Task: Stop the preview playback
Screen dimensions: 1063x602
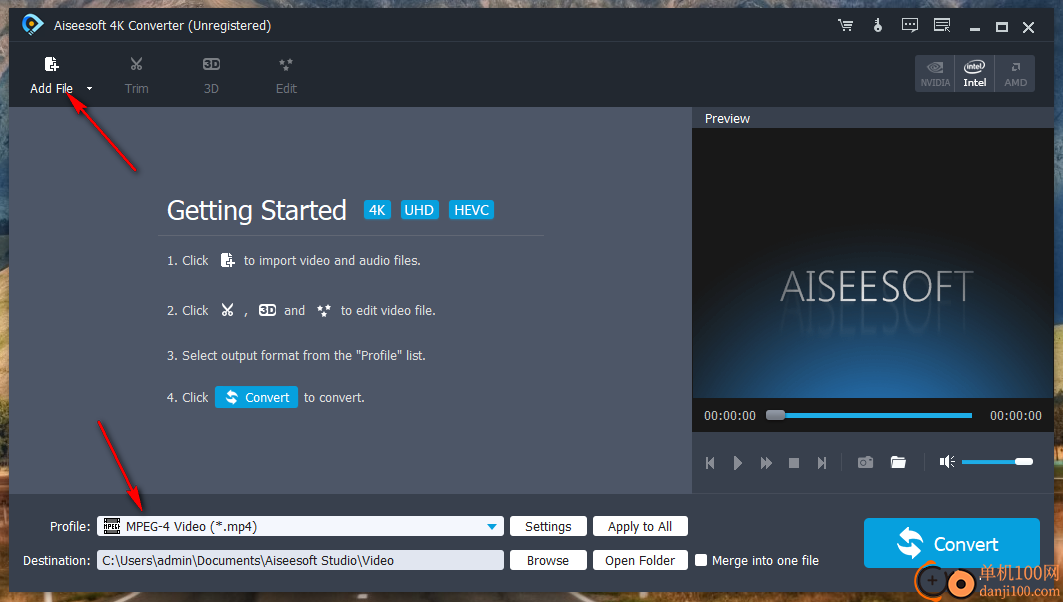Action: [794, 463]
